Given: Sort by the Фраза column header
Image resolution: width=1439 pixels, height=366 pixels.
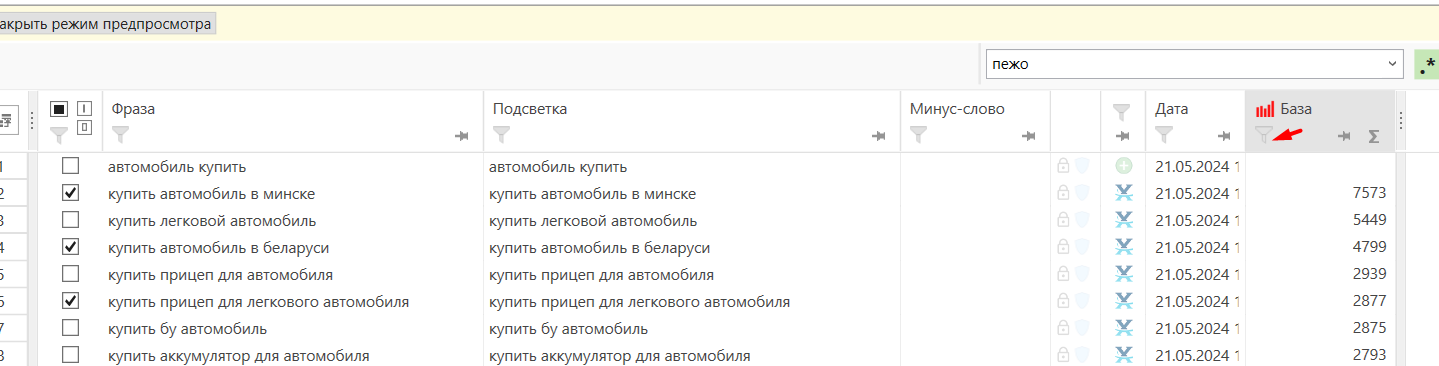Looking at the screenshot, I should [133, 108].
